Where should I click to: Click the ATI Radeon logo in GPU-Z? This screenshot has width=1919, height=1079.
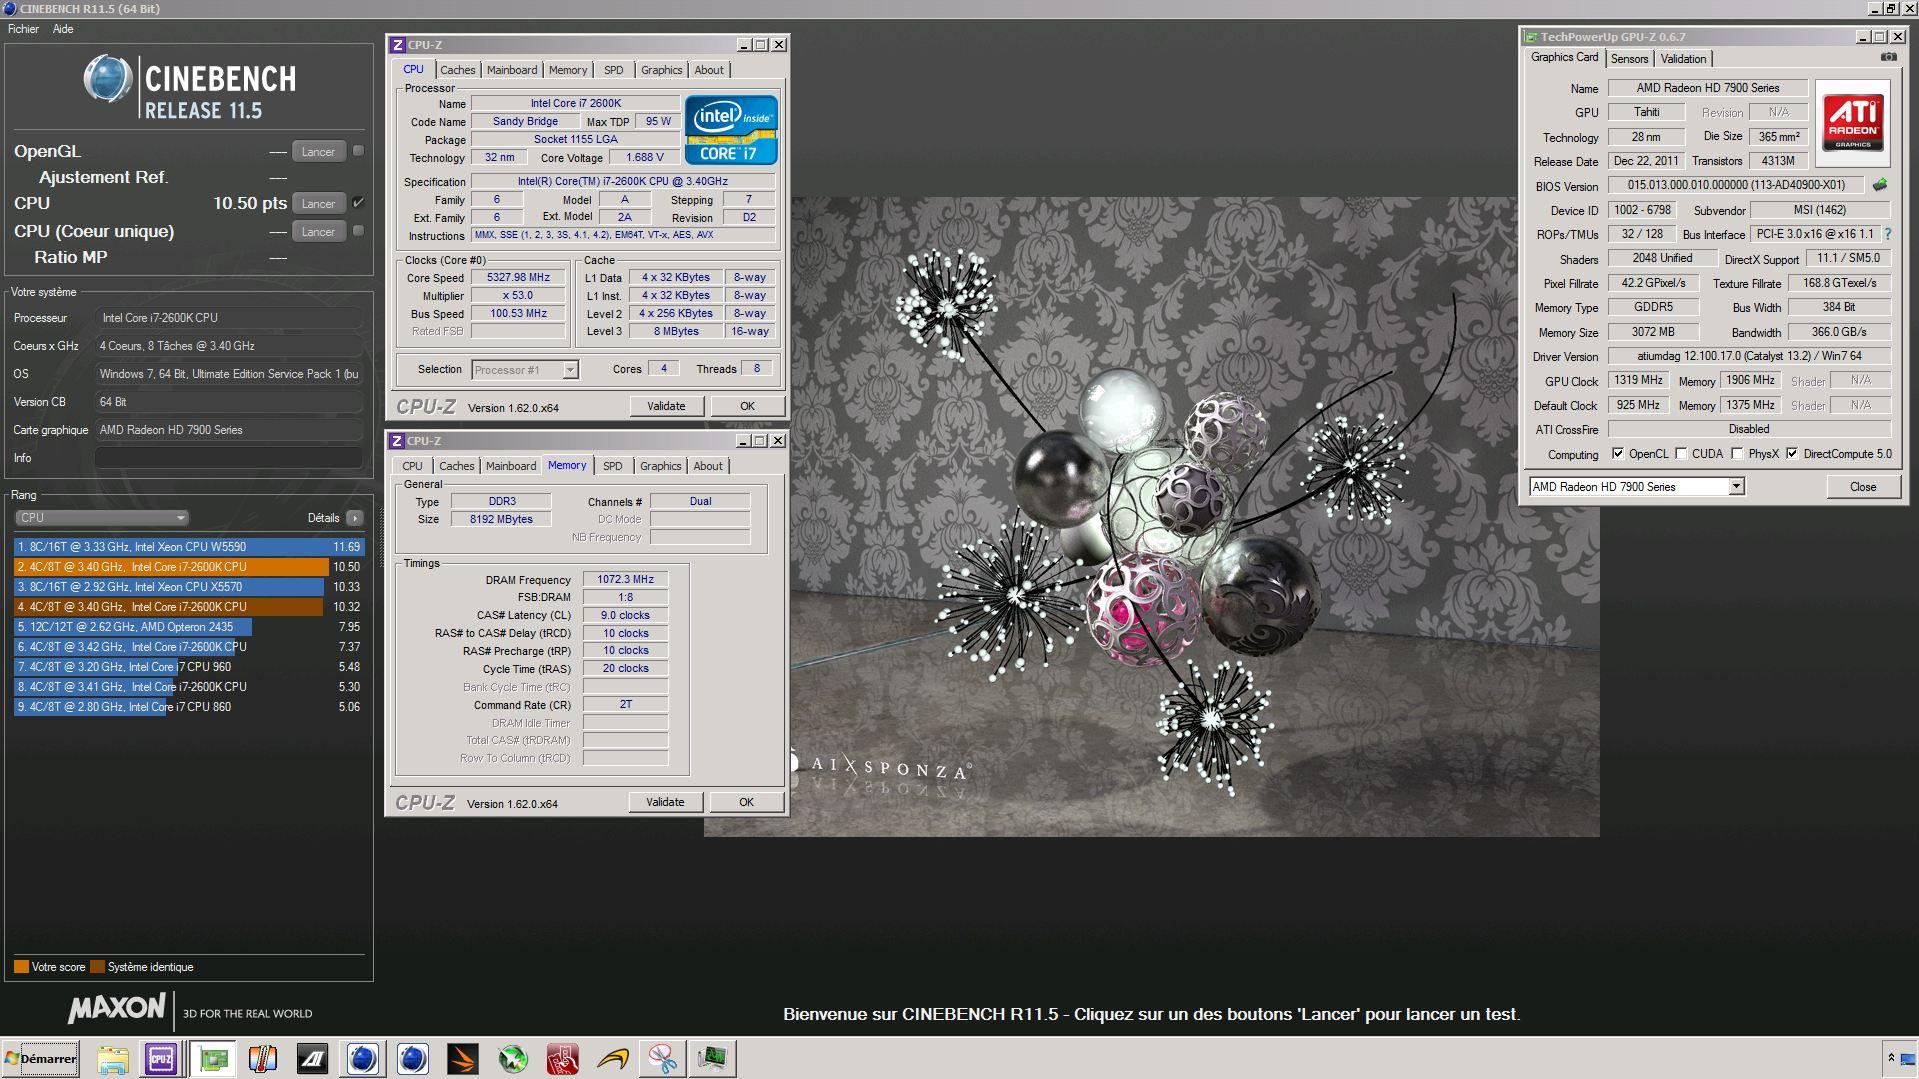click(x=1852, y=123)
